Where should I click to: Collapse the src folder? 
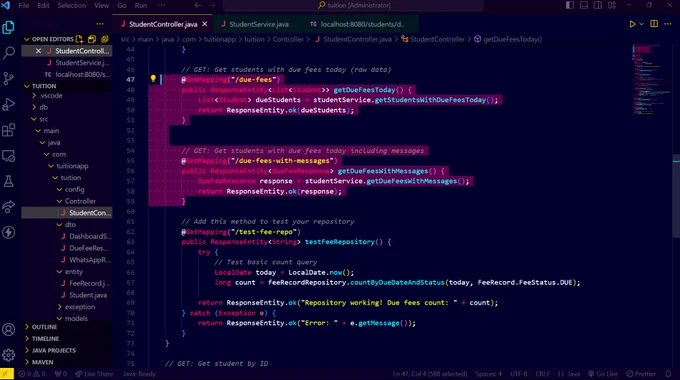(43, 119)
